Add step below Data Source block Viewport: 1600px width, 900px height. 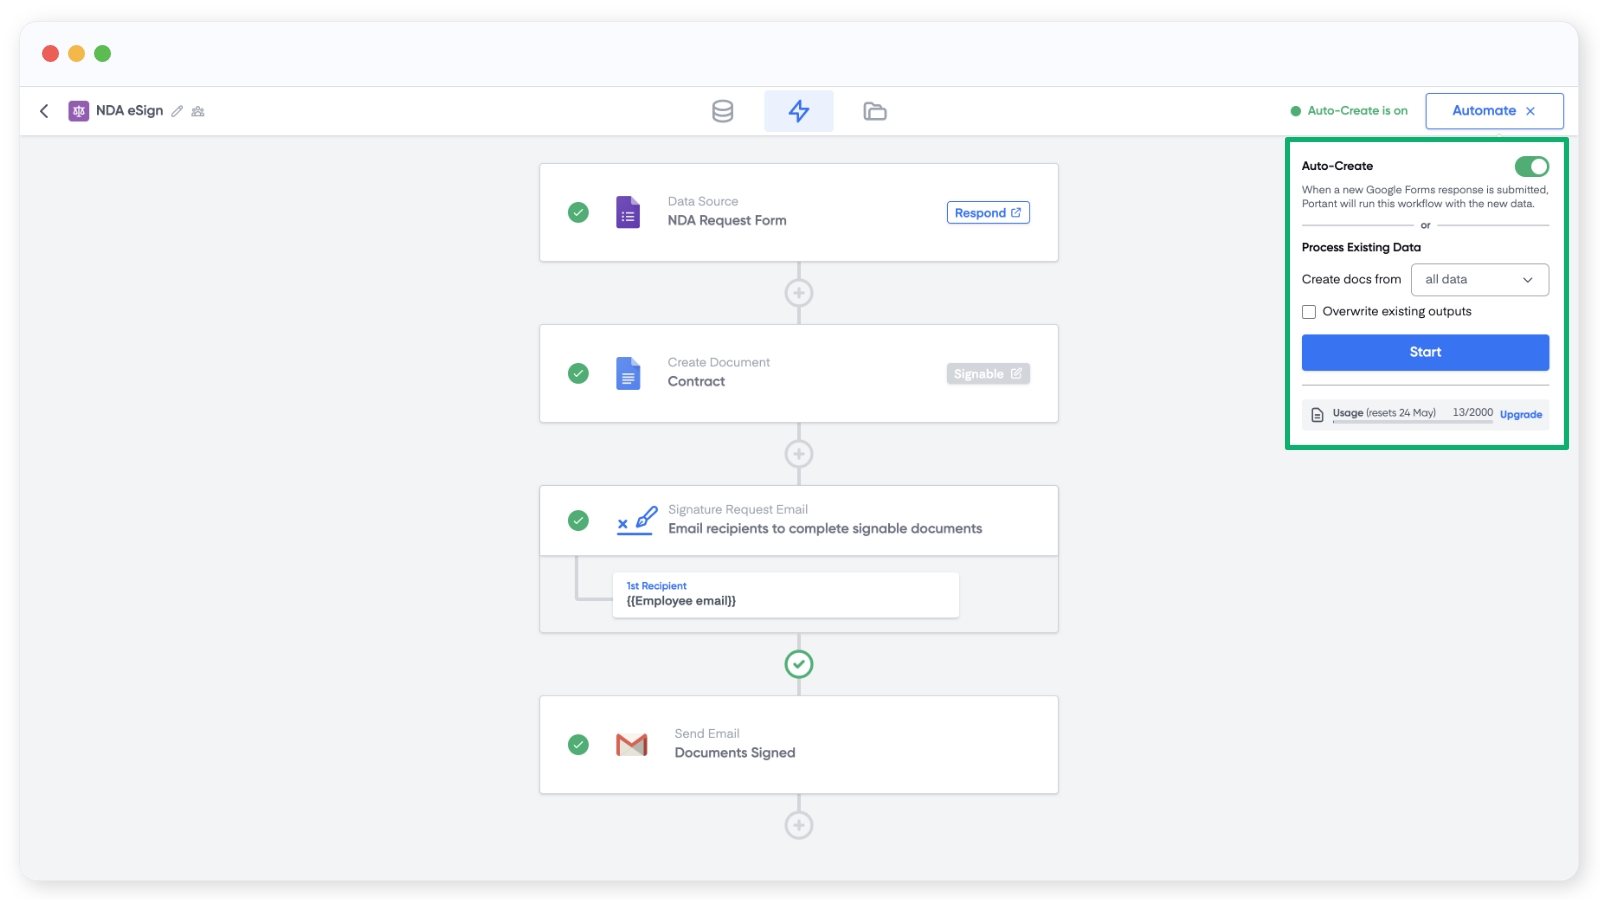[x=798, y=293]
